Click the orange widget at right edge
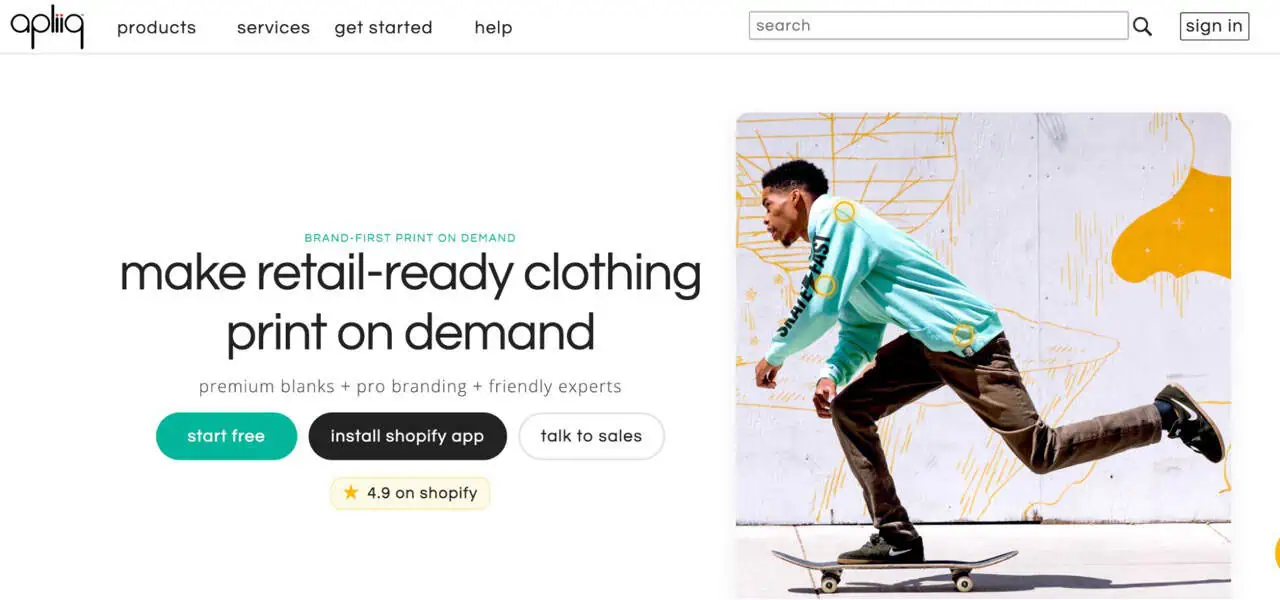The height and width of the screenshot is (600, 1280). 1277,552
